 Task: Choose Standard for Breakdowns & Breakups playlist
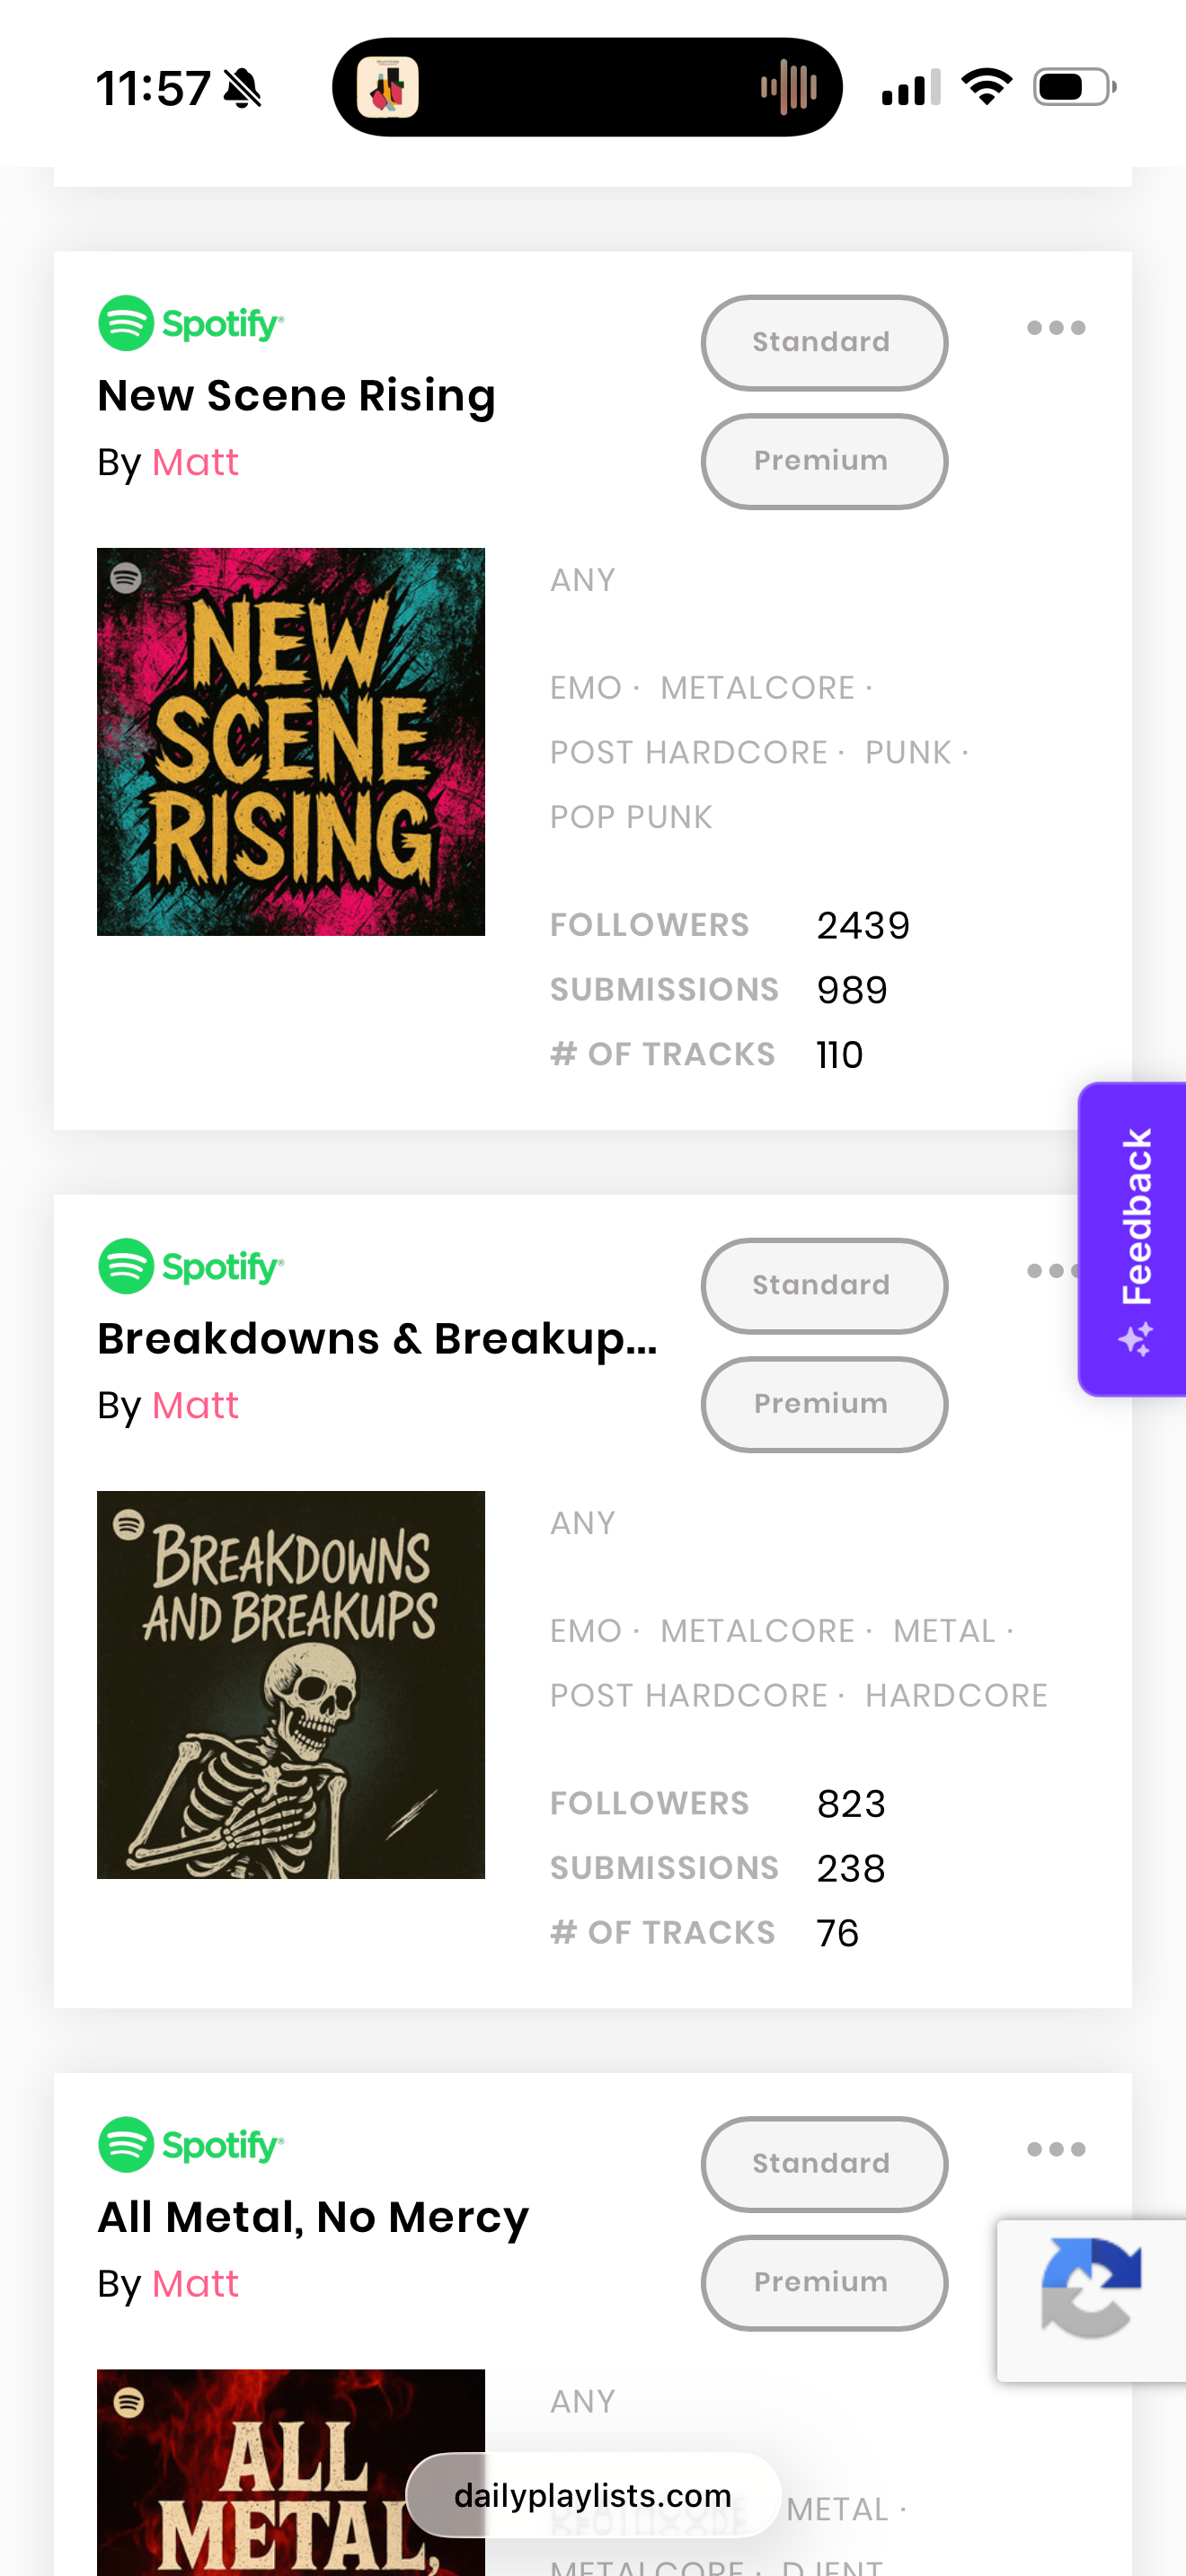[x=824, y=1285]
